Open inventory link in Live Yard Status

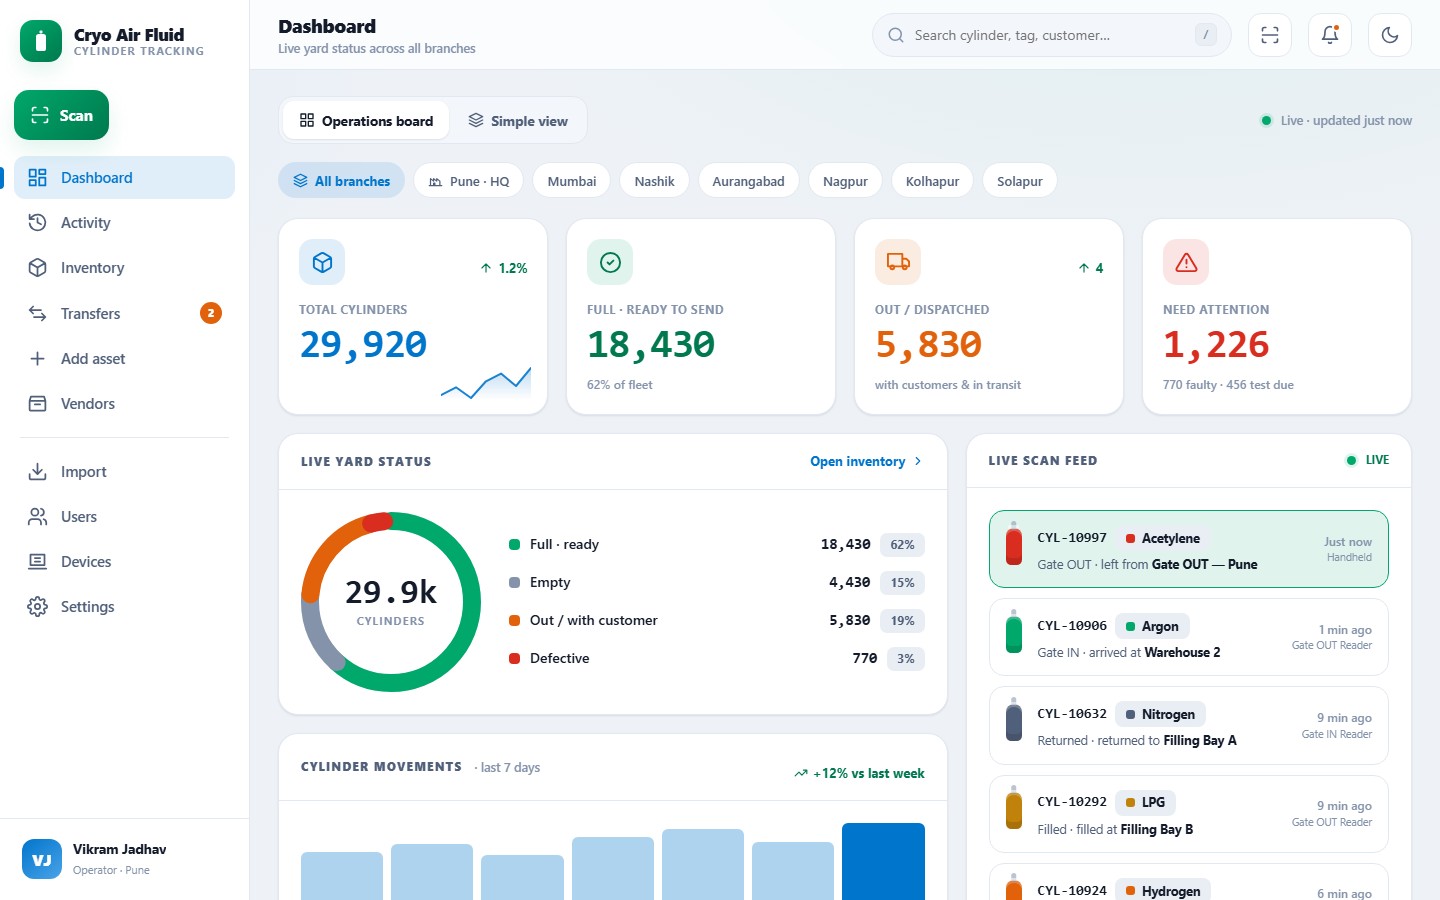pyautogui.click(x=866, y=461)
